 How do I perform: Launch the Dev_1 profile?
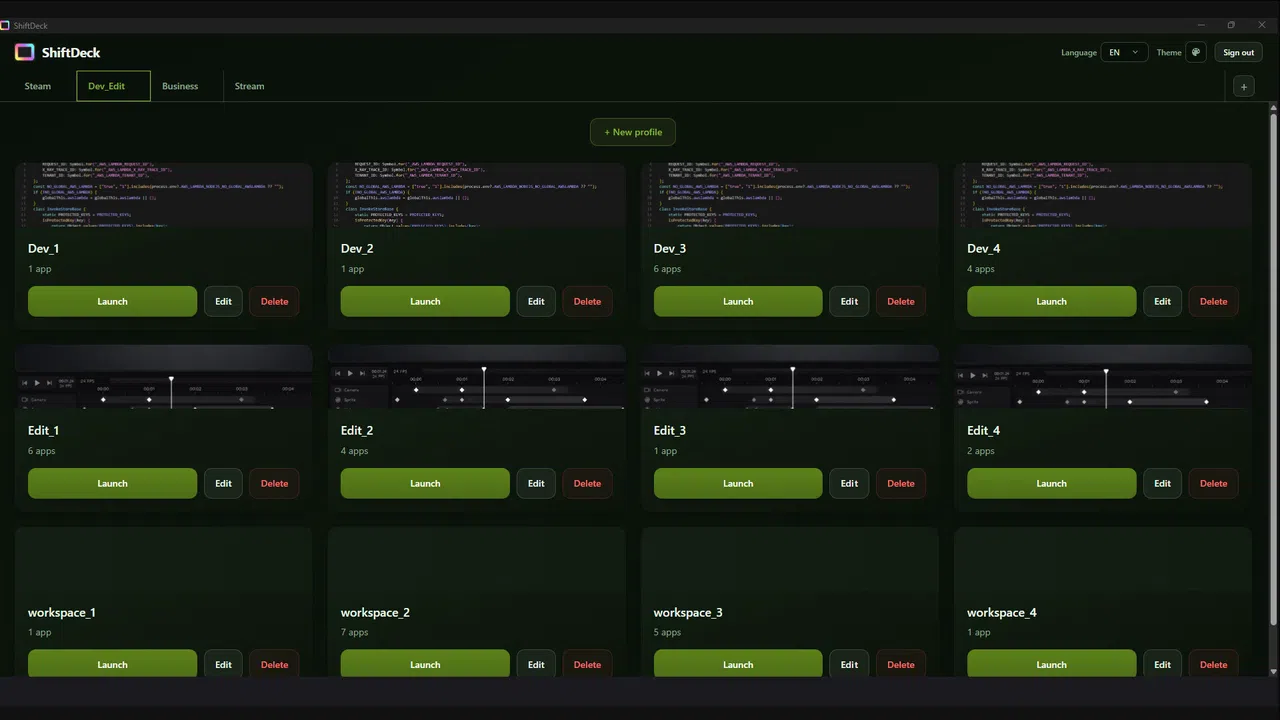pos(112,301)
